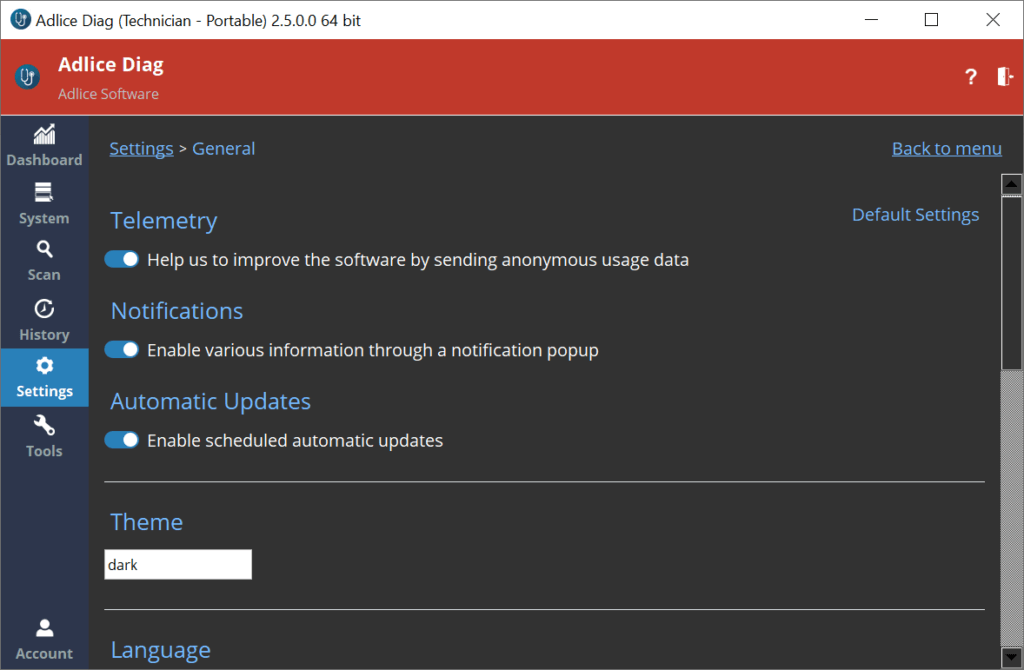This screenshot has width=1024, height=670.
Task: Click the scrollbar up arrow
Action: click(x=1011, y=184)
